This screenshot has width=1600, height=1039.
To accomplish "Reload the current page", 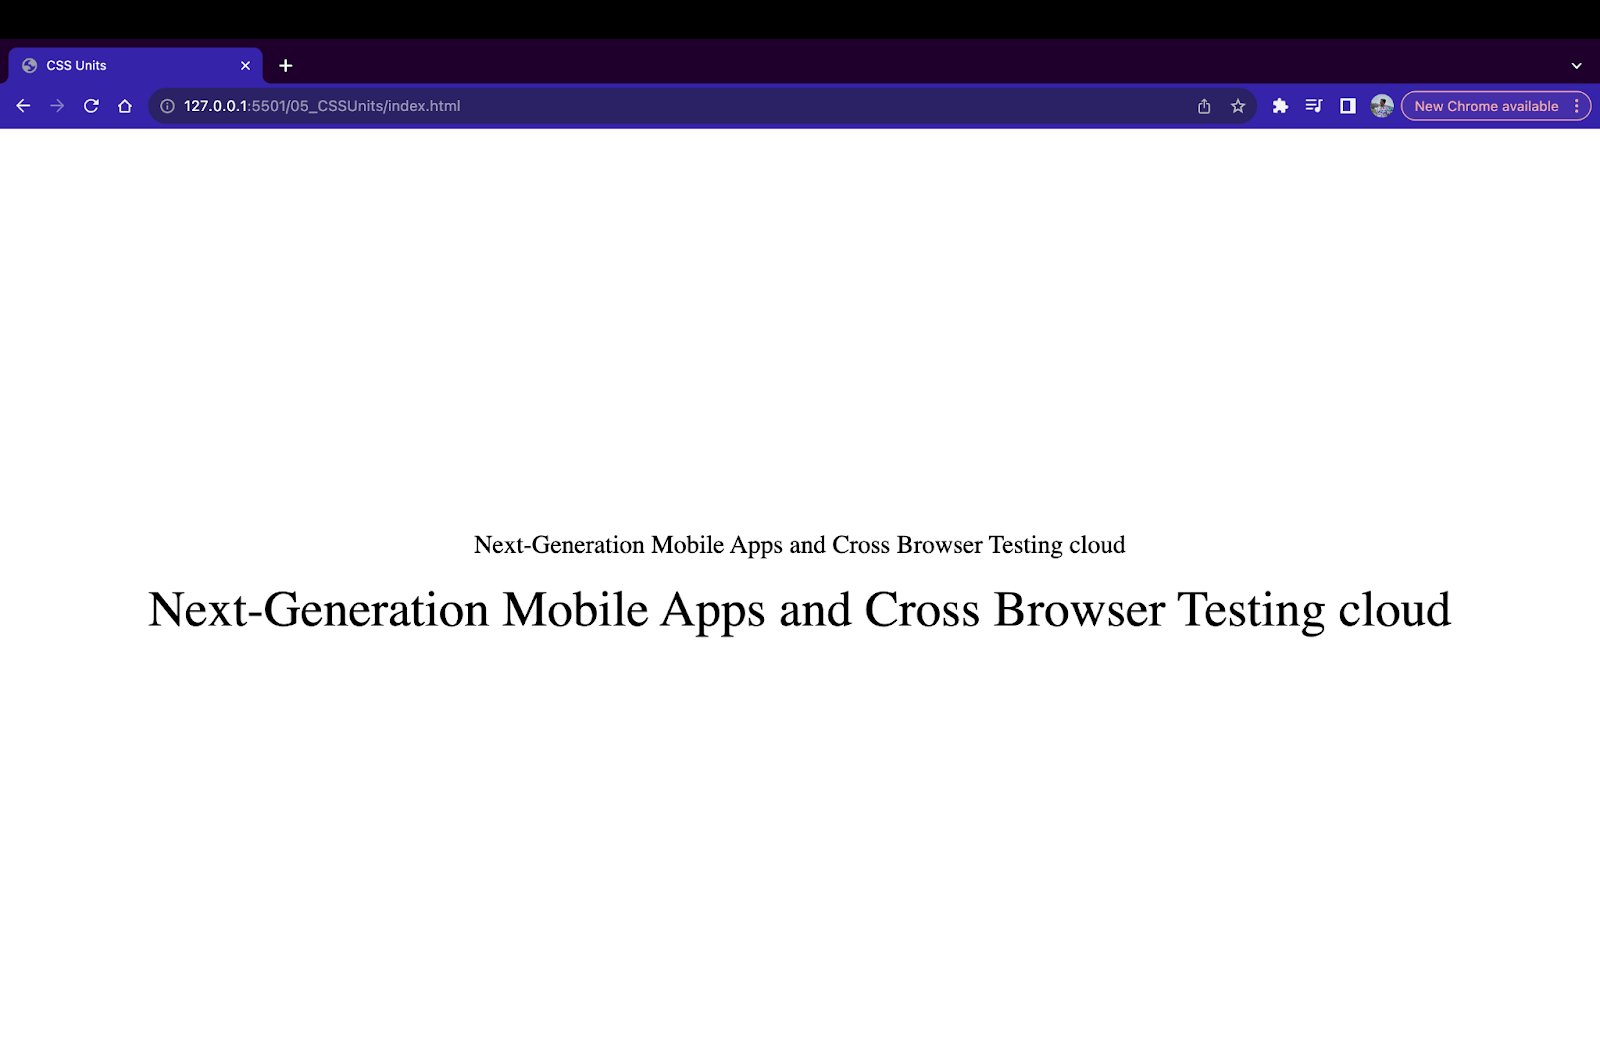I will (91, 106).
